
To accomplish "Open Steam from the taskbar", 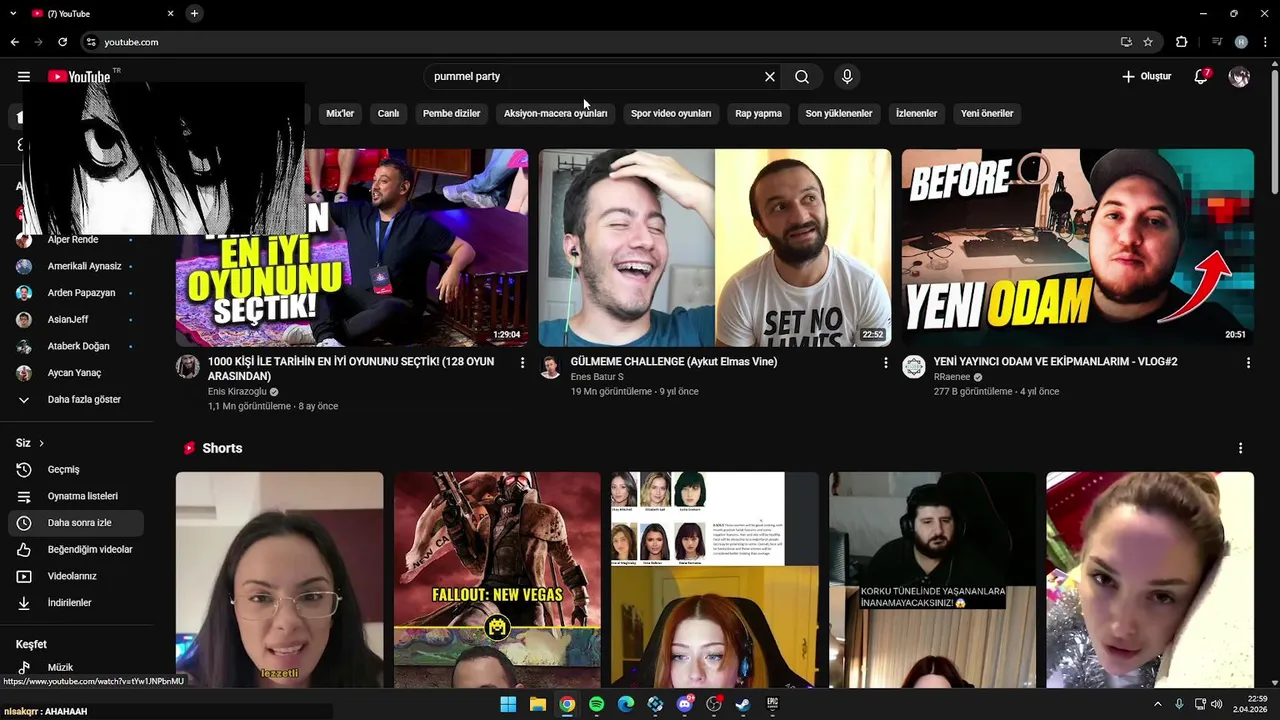I will (743, 704).
